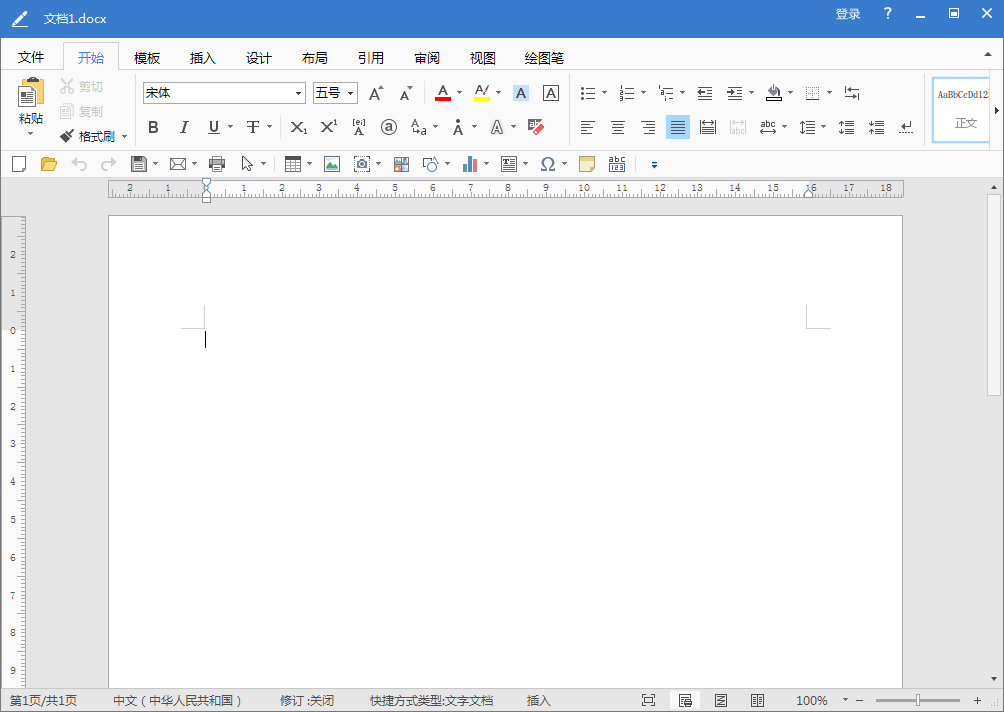
Task: Toggle italic formatting
Action: click(x=183, y=128)
